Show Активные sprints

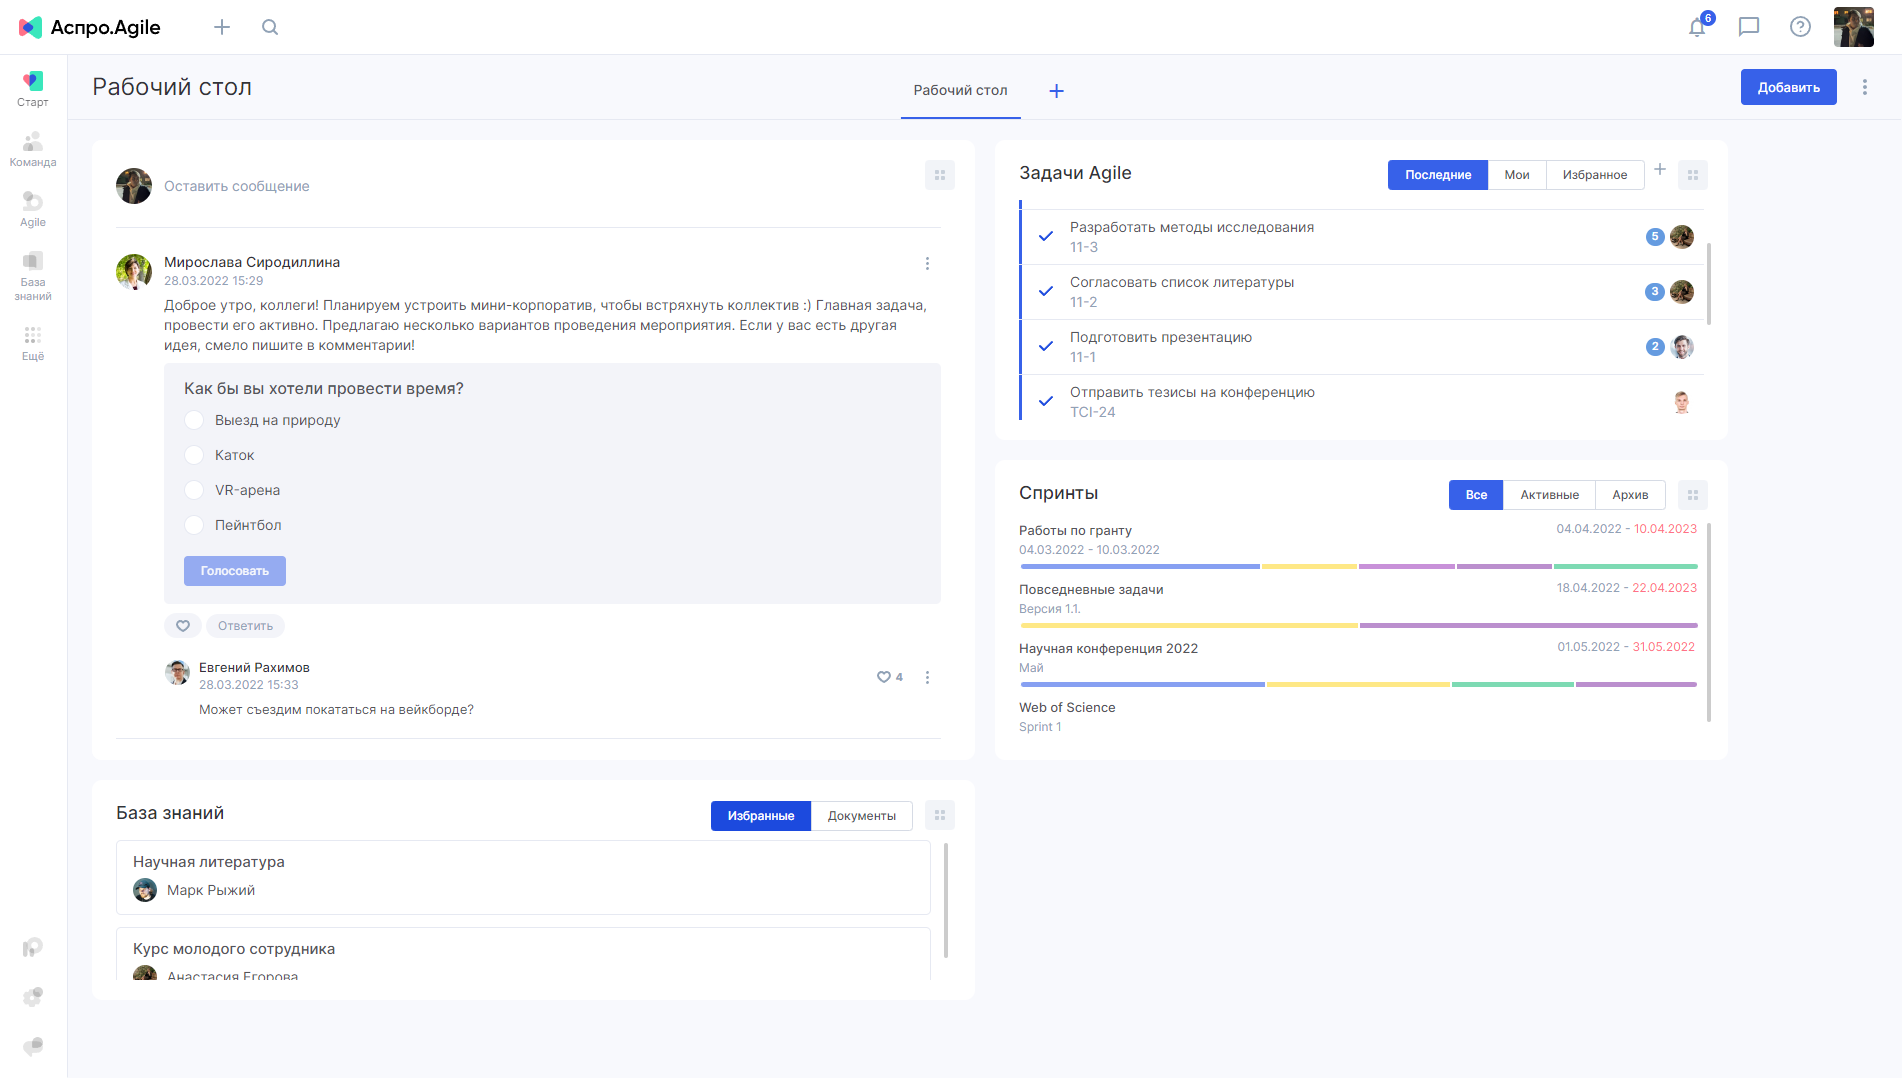pyautogui.click(x=1549, y=495)
